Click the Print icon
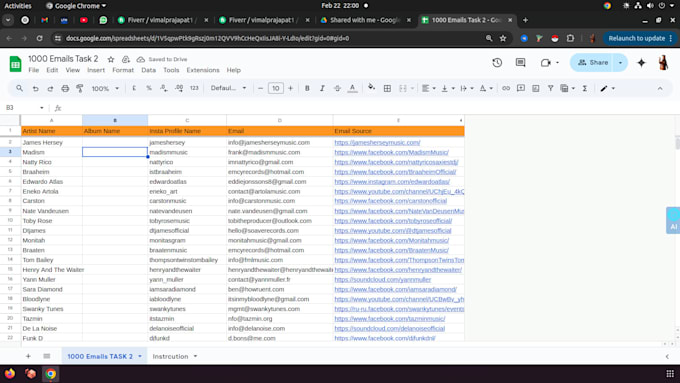The image size is (680, 383). click(x=65, y=88)
